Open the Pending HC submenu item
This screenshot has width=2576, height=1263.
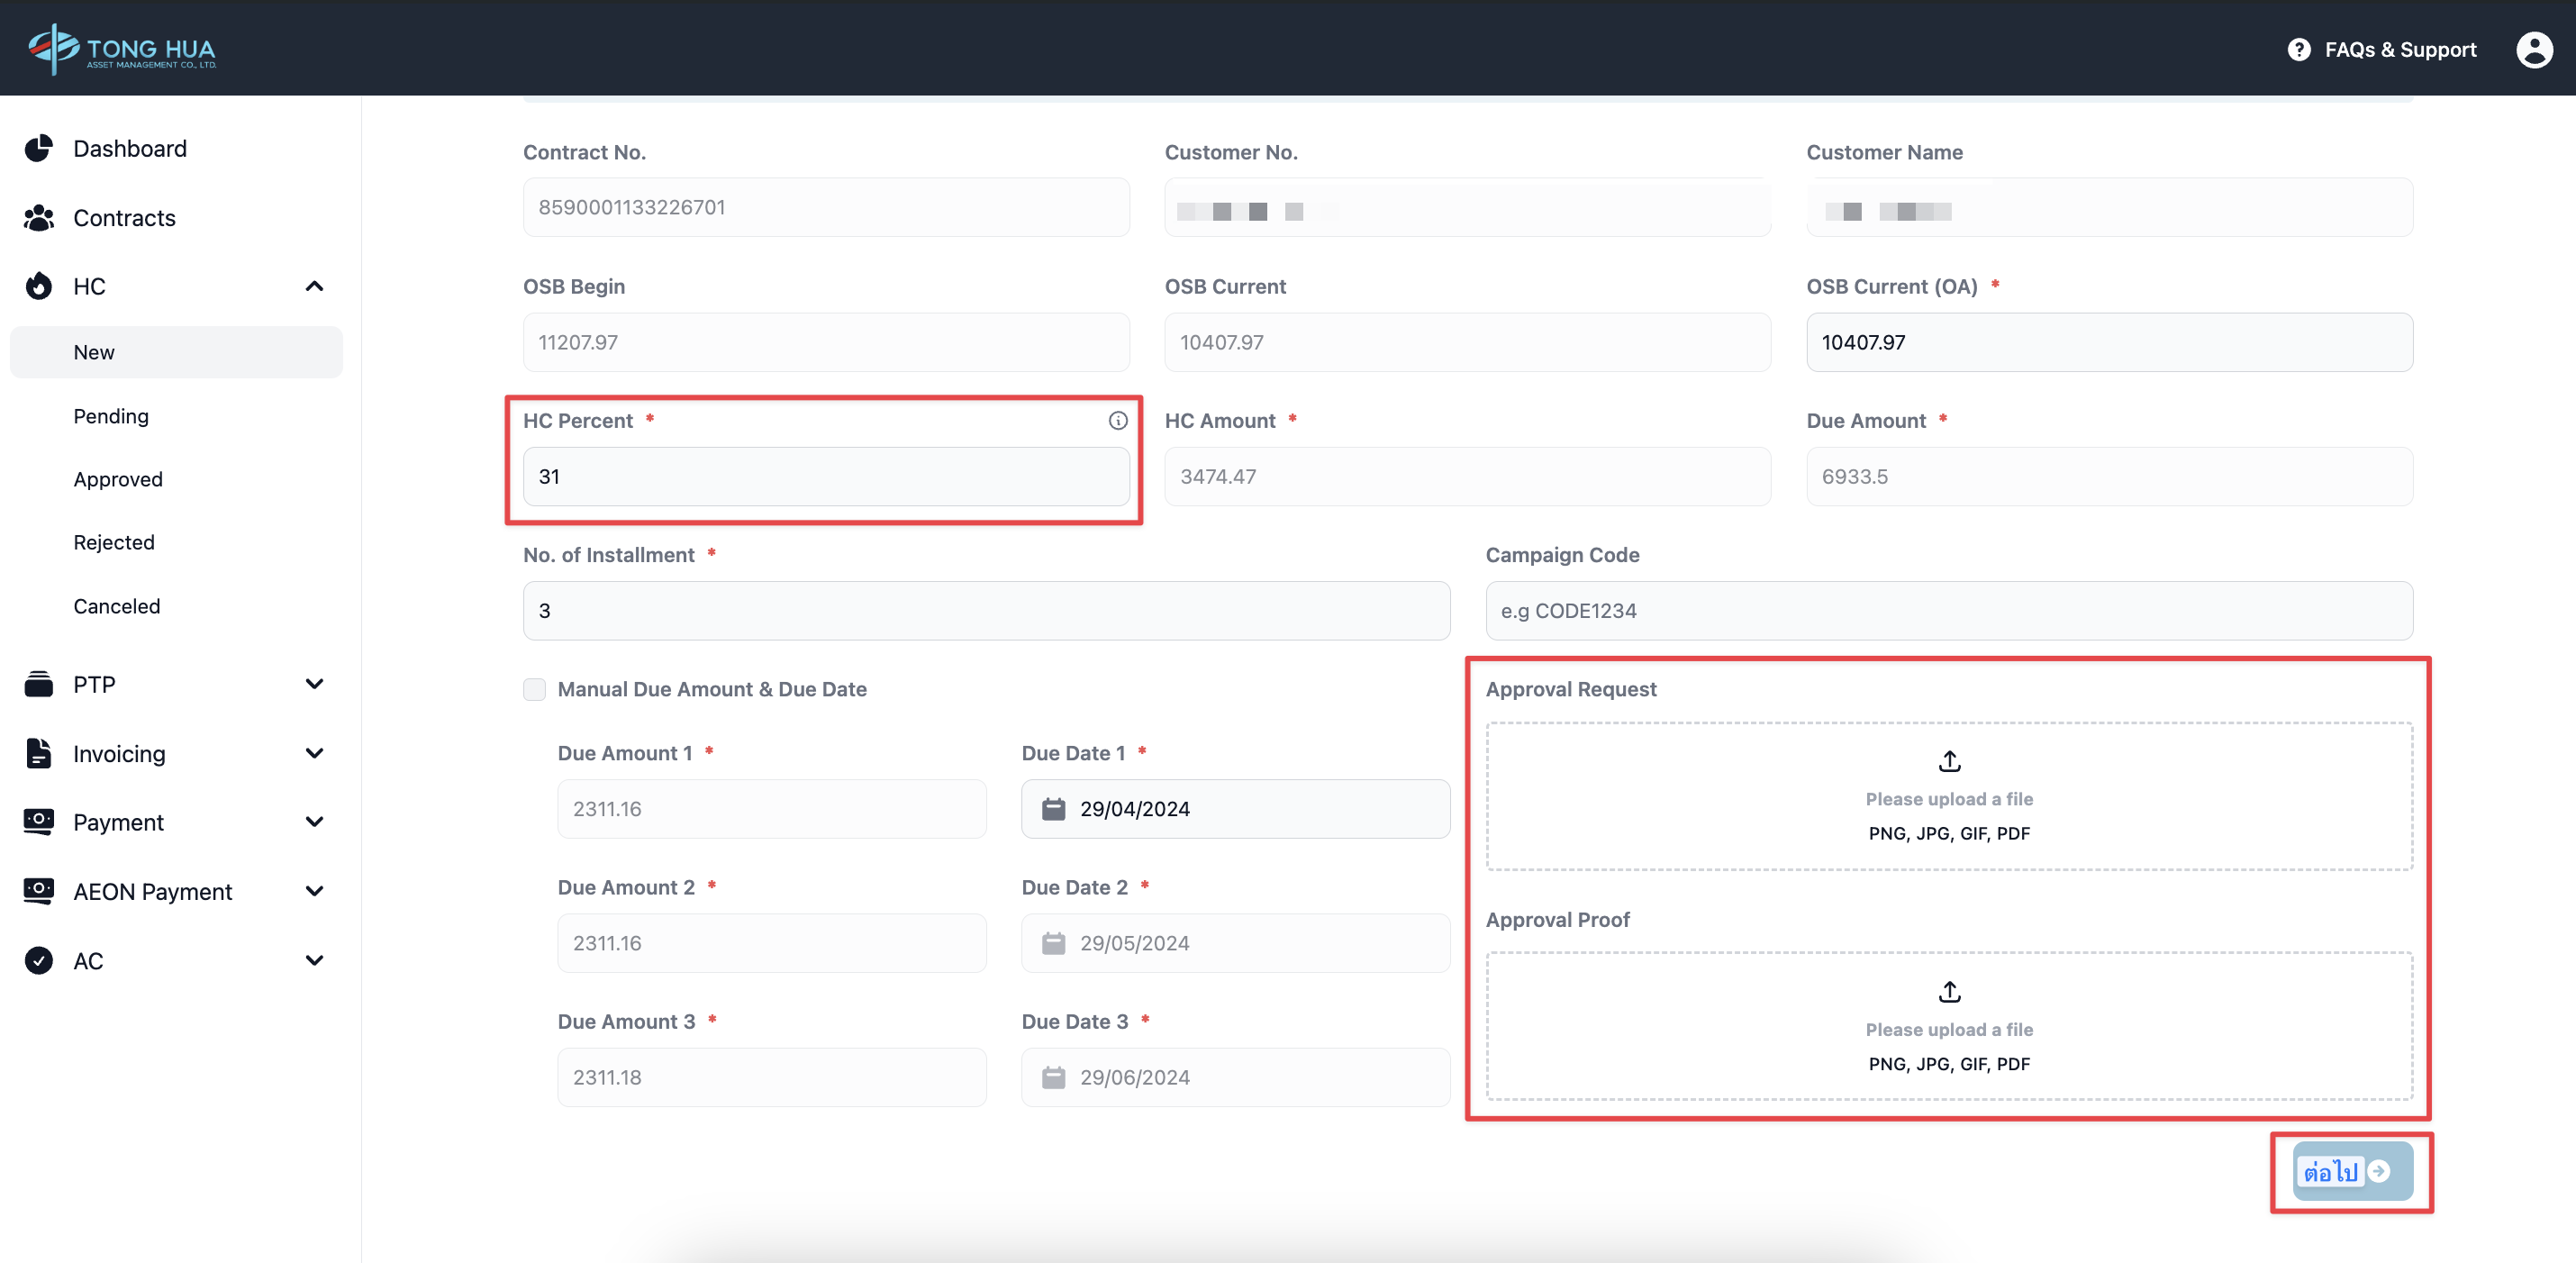(111, 416)
